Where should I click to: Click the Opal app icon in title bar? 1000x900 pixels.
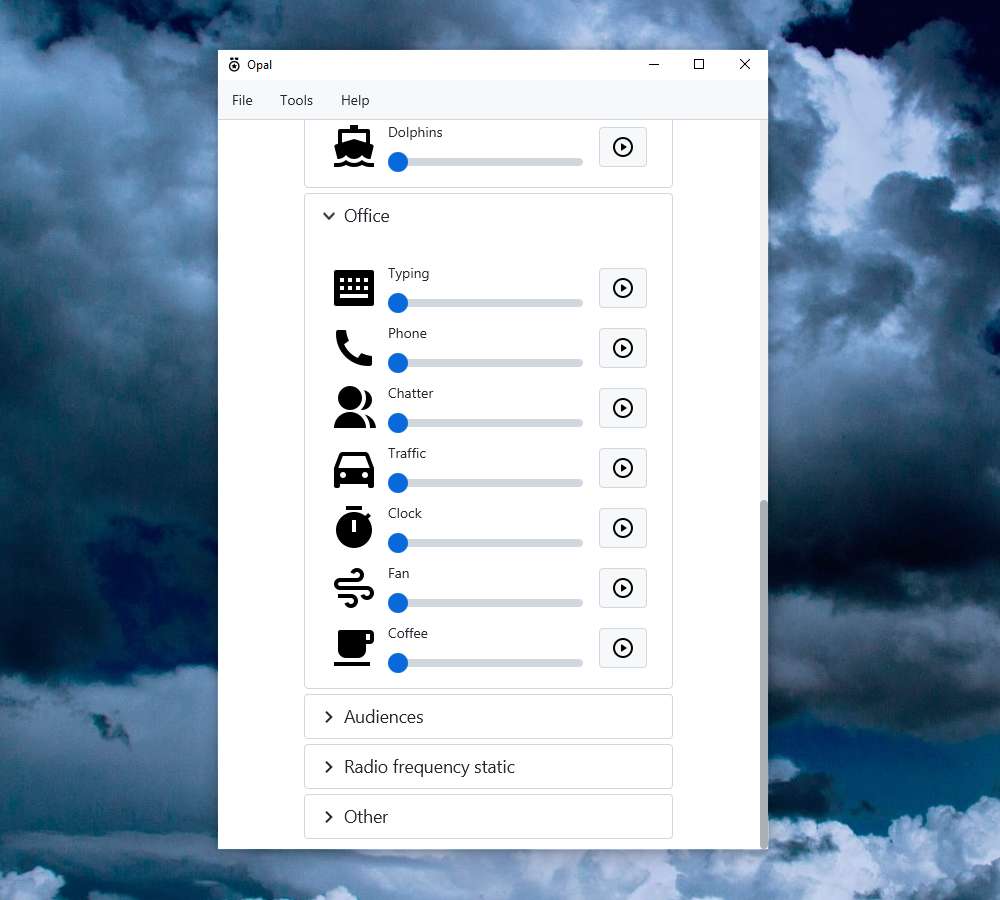[x=234, y=64]
